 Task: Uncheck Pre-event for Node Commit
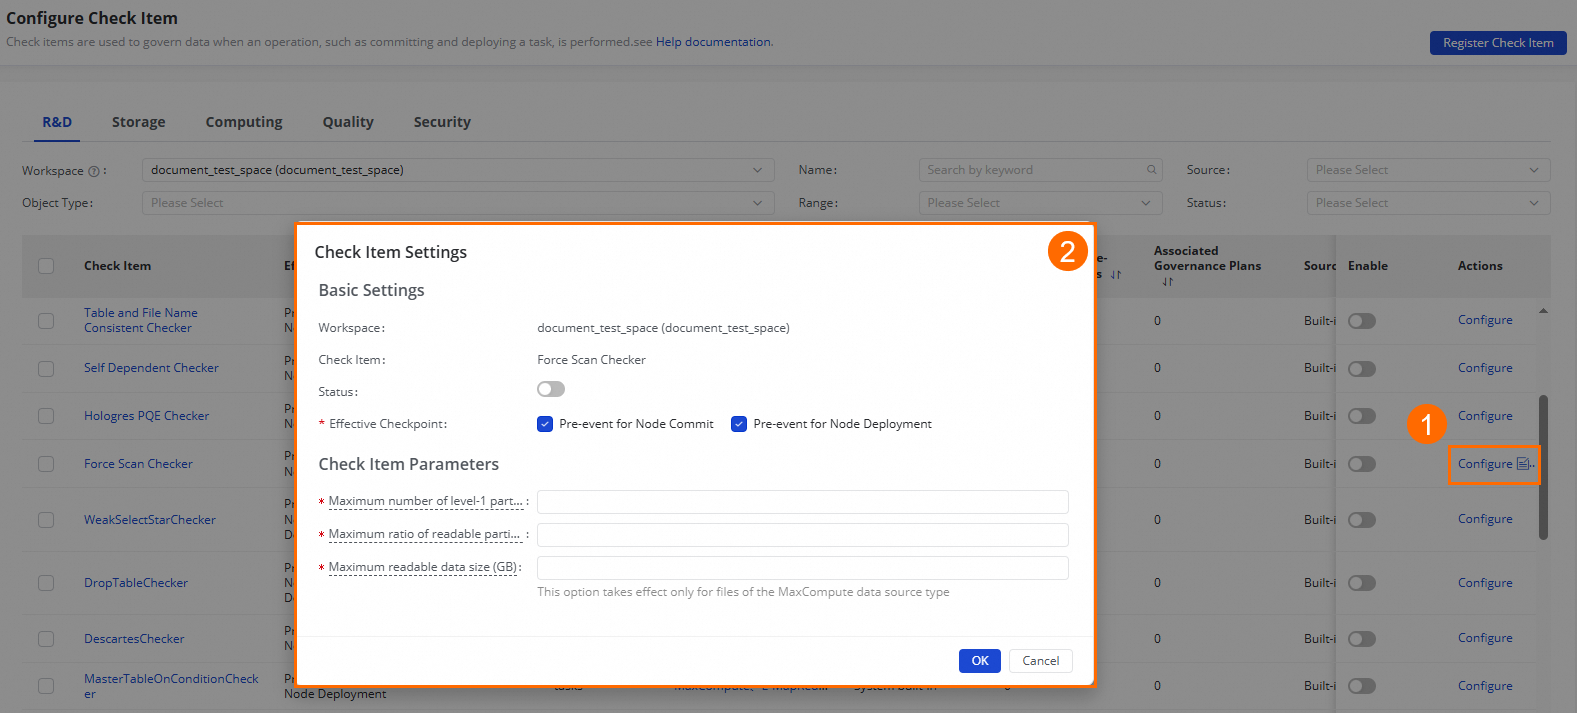click(545, 424)
